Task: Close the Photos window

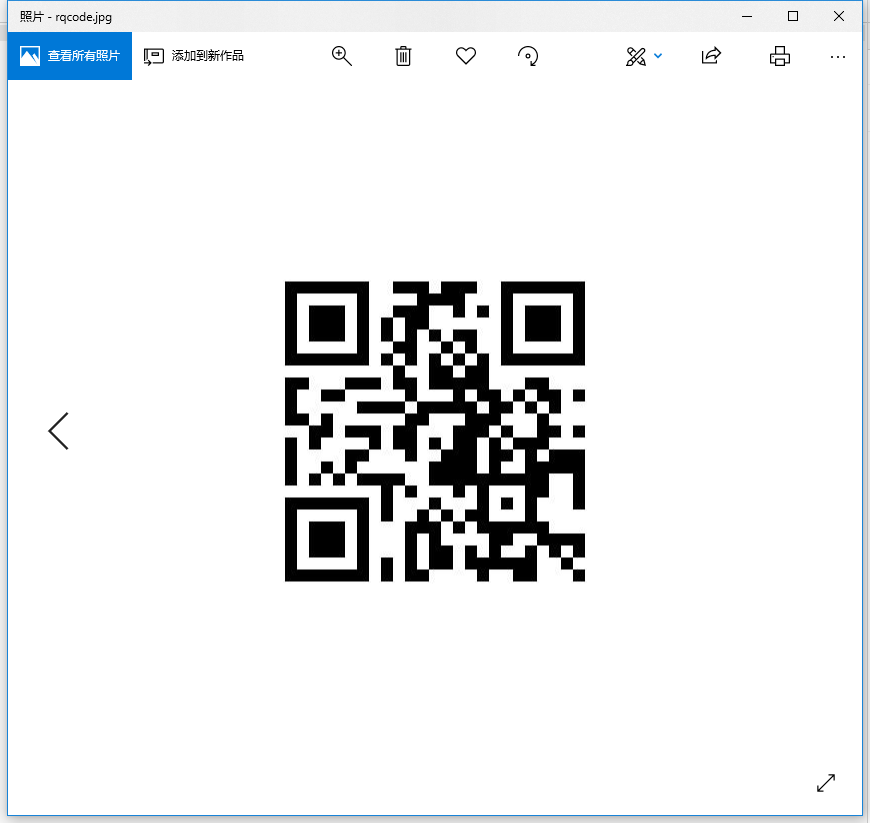Action: coord(839,17)
